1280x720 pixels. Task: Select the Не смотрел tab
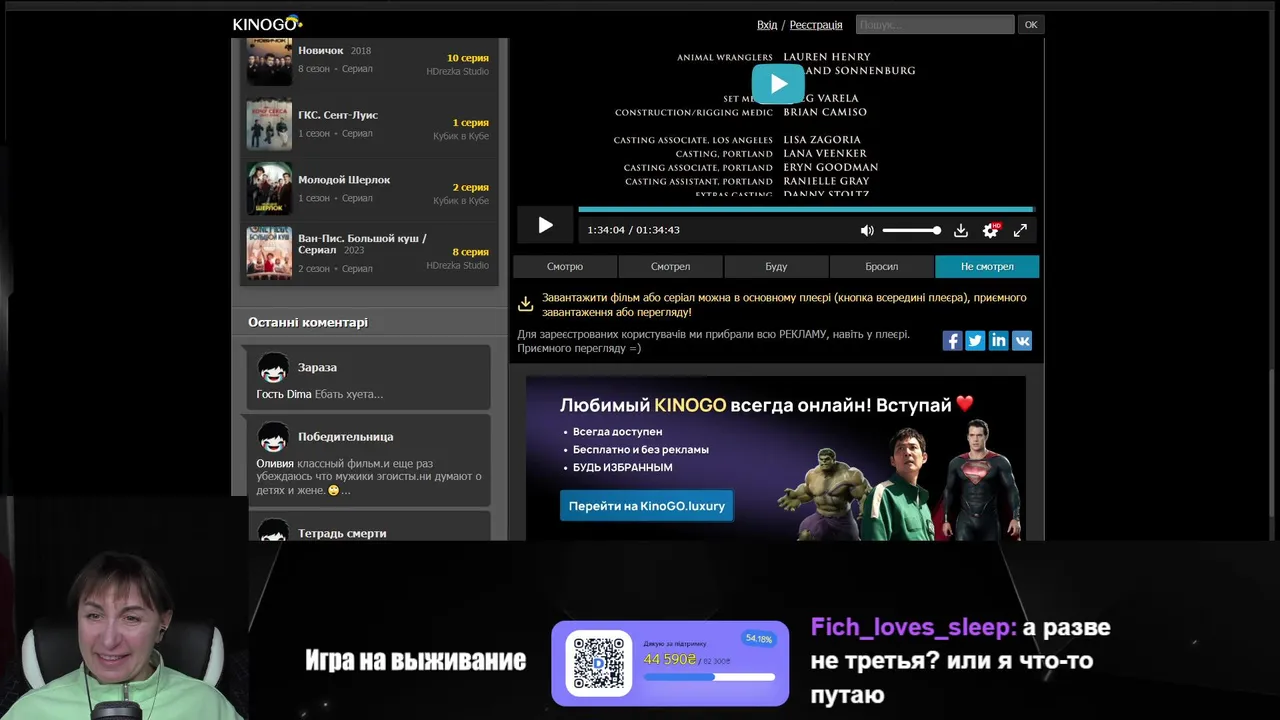click(987, 266)
